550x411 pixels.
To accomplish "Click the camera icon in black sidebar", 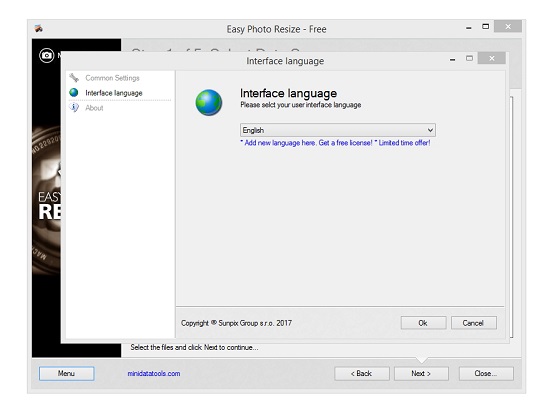I will 47,55.
